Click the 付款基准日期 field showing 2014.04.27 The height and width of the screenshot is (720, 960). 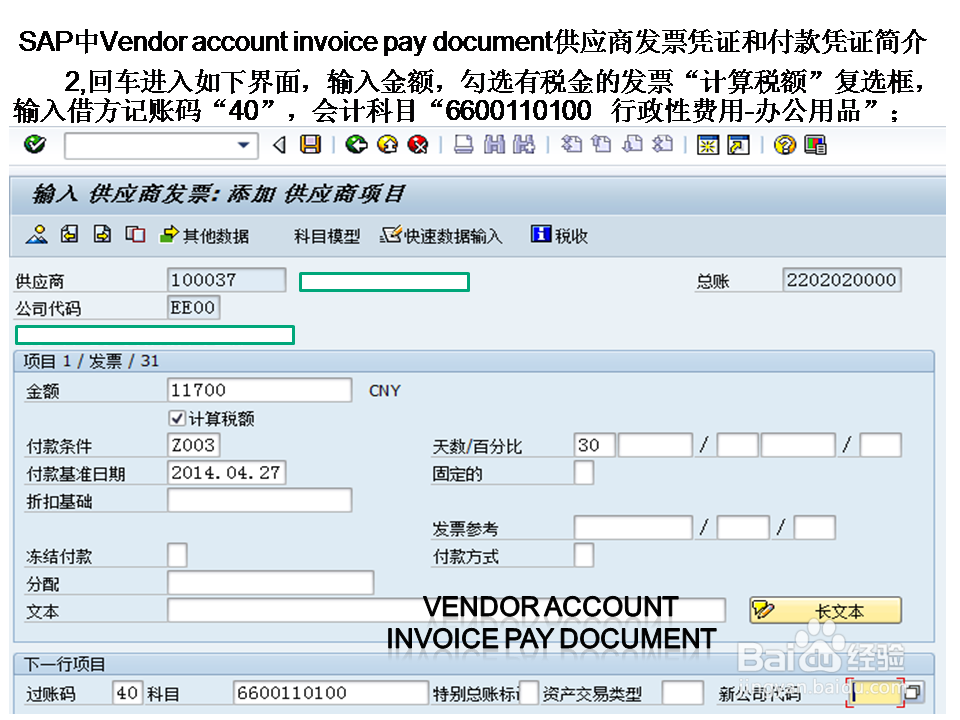point(227,473)
